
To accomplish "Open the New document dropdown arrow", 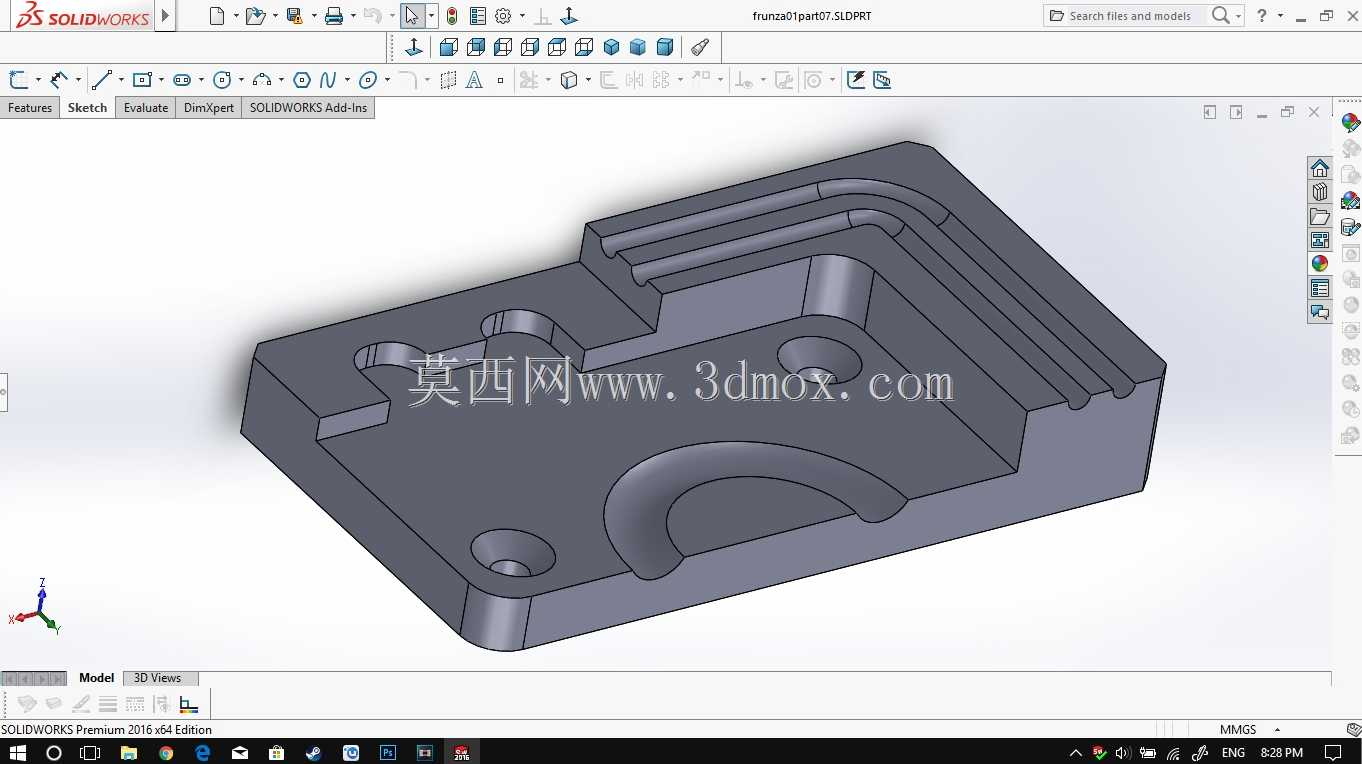I will pos(236,16).
